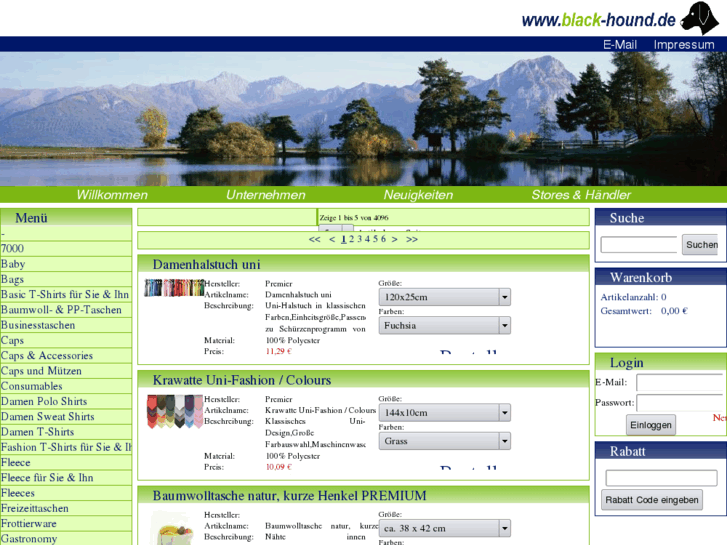The width and height of the screenshot is (727, 545).
Task: Open the www.black-hound.de homepage link
Action: click(x=599, y=20)
